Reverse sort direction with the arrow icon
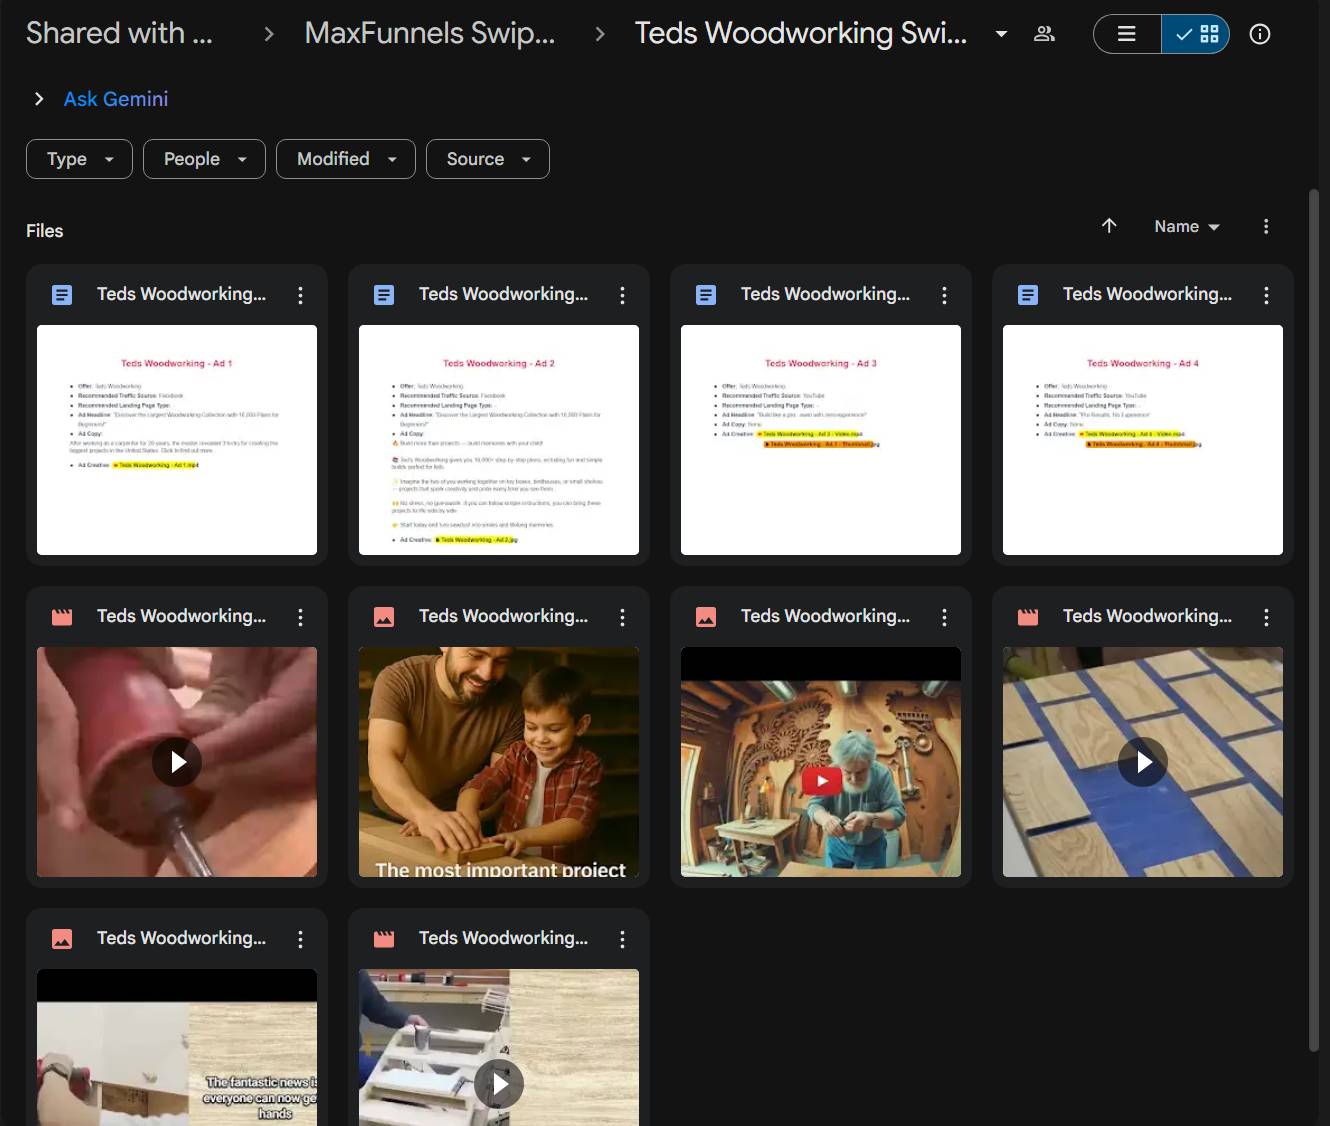Image resolution: width=1330 pixels, height=1126 pixels. (1109, 226)
